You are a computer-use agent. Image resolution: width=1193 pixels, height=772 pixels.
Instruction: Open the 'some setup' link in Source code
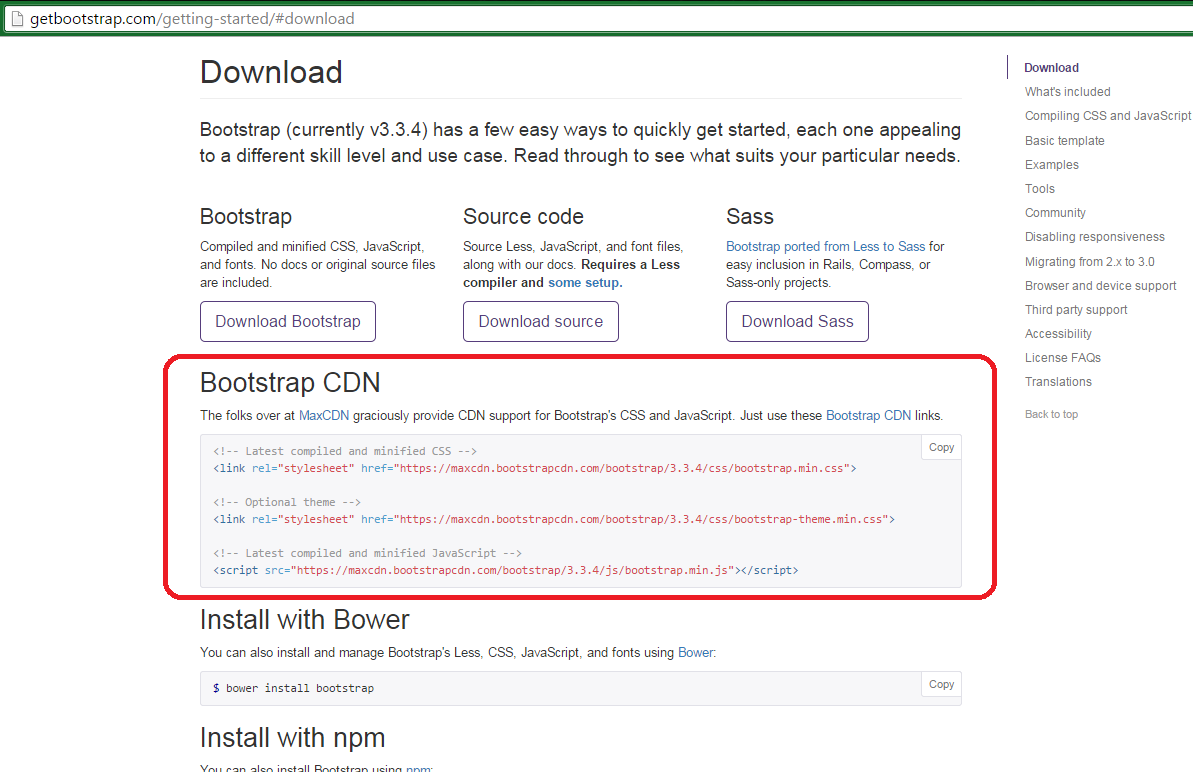583,282
